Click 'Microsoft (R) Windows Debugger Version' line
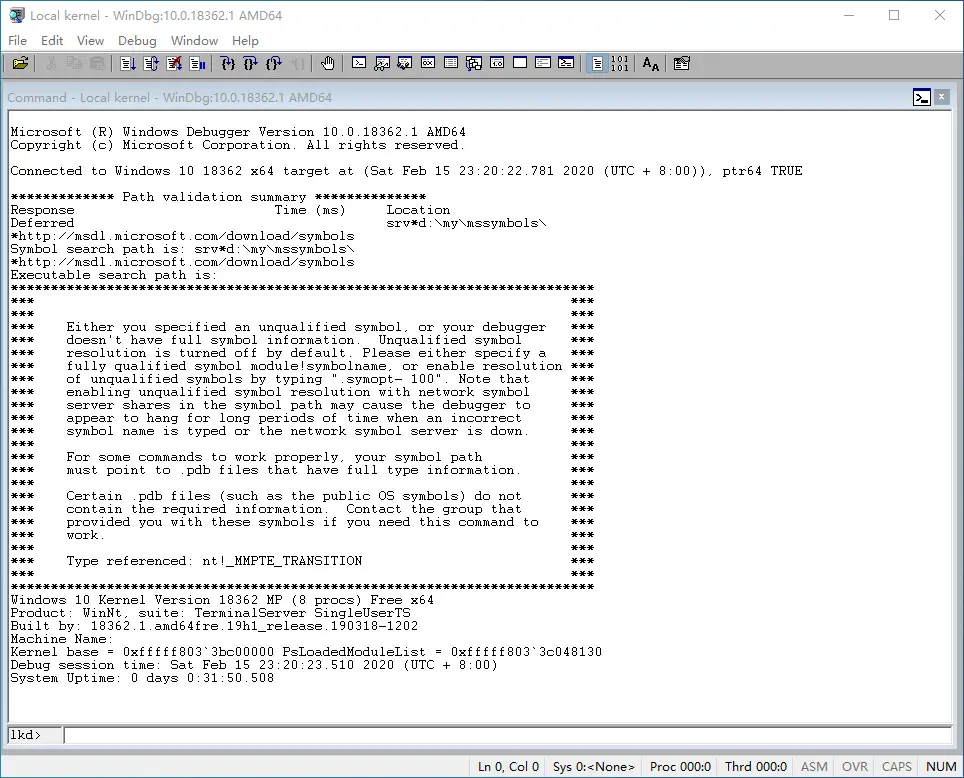Screen dimensions: 964x778 point(238,132)
